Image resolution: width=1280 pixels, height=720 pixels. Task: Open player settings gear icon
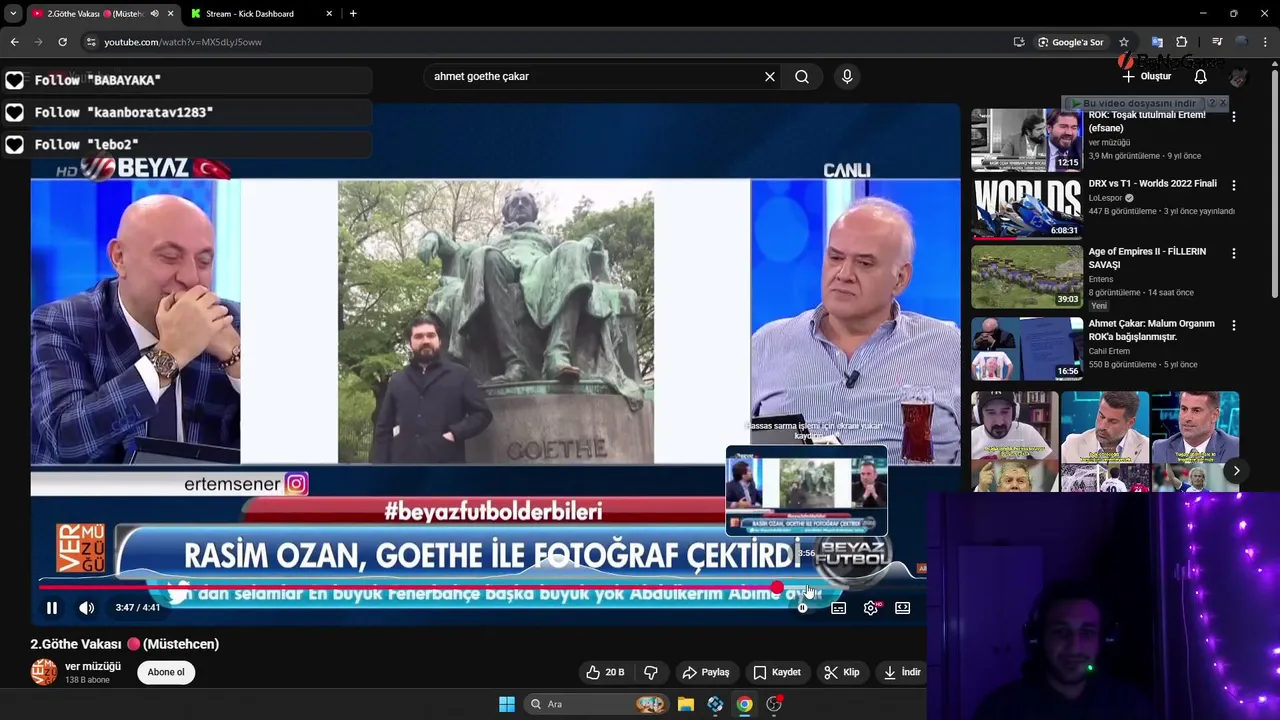[871, 607]
